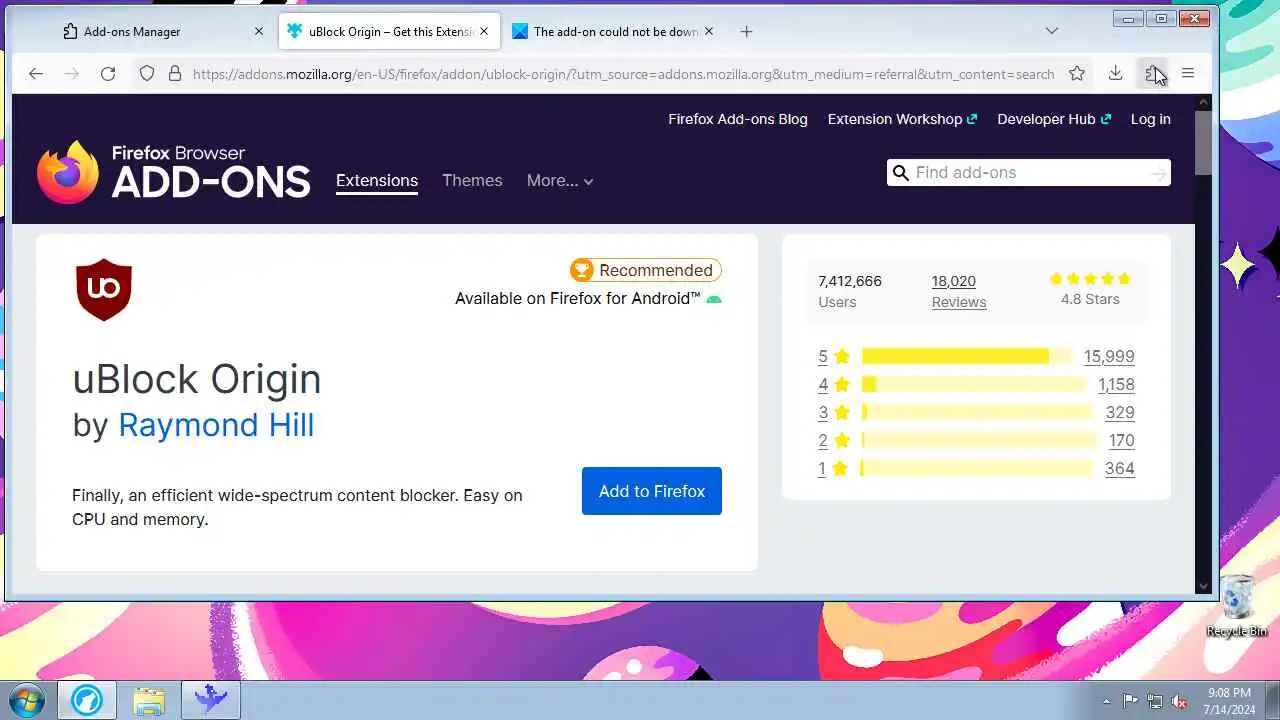This screenshot has height=720, width=1280.
Task: Click the forward navigation arrow
Action: coord(72,73)
